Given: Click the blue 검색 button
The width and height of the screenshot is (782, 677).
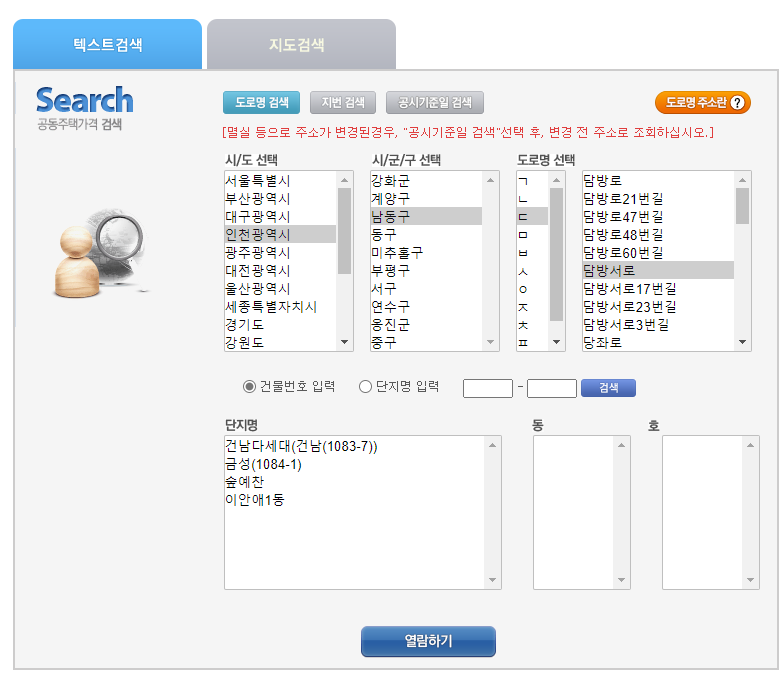Looking at the screenshot, I should [608, 388].
